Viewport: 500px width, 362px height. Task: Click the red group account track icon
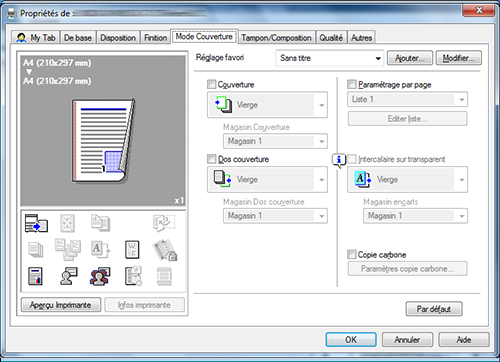[100, 276]
